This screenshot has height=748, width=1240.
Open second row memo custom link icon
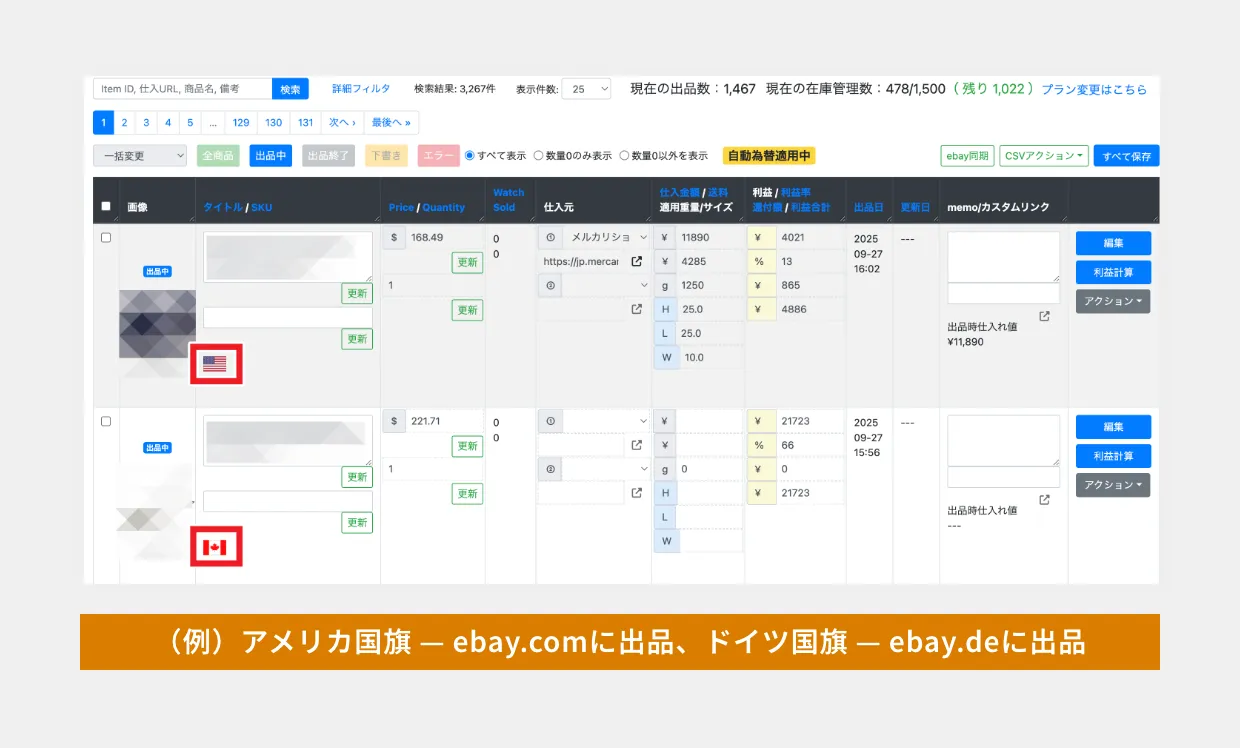(1044, 500)
